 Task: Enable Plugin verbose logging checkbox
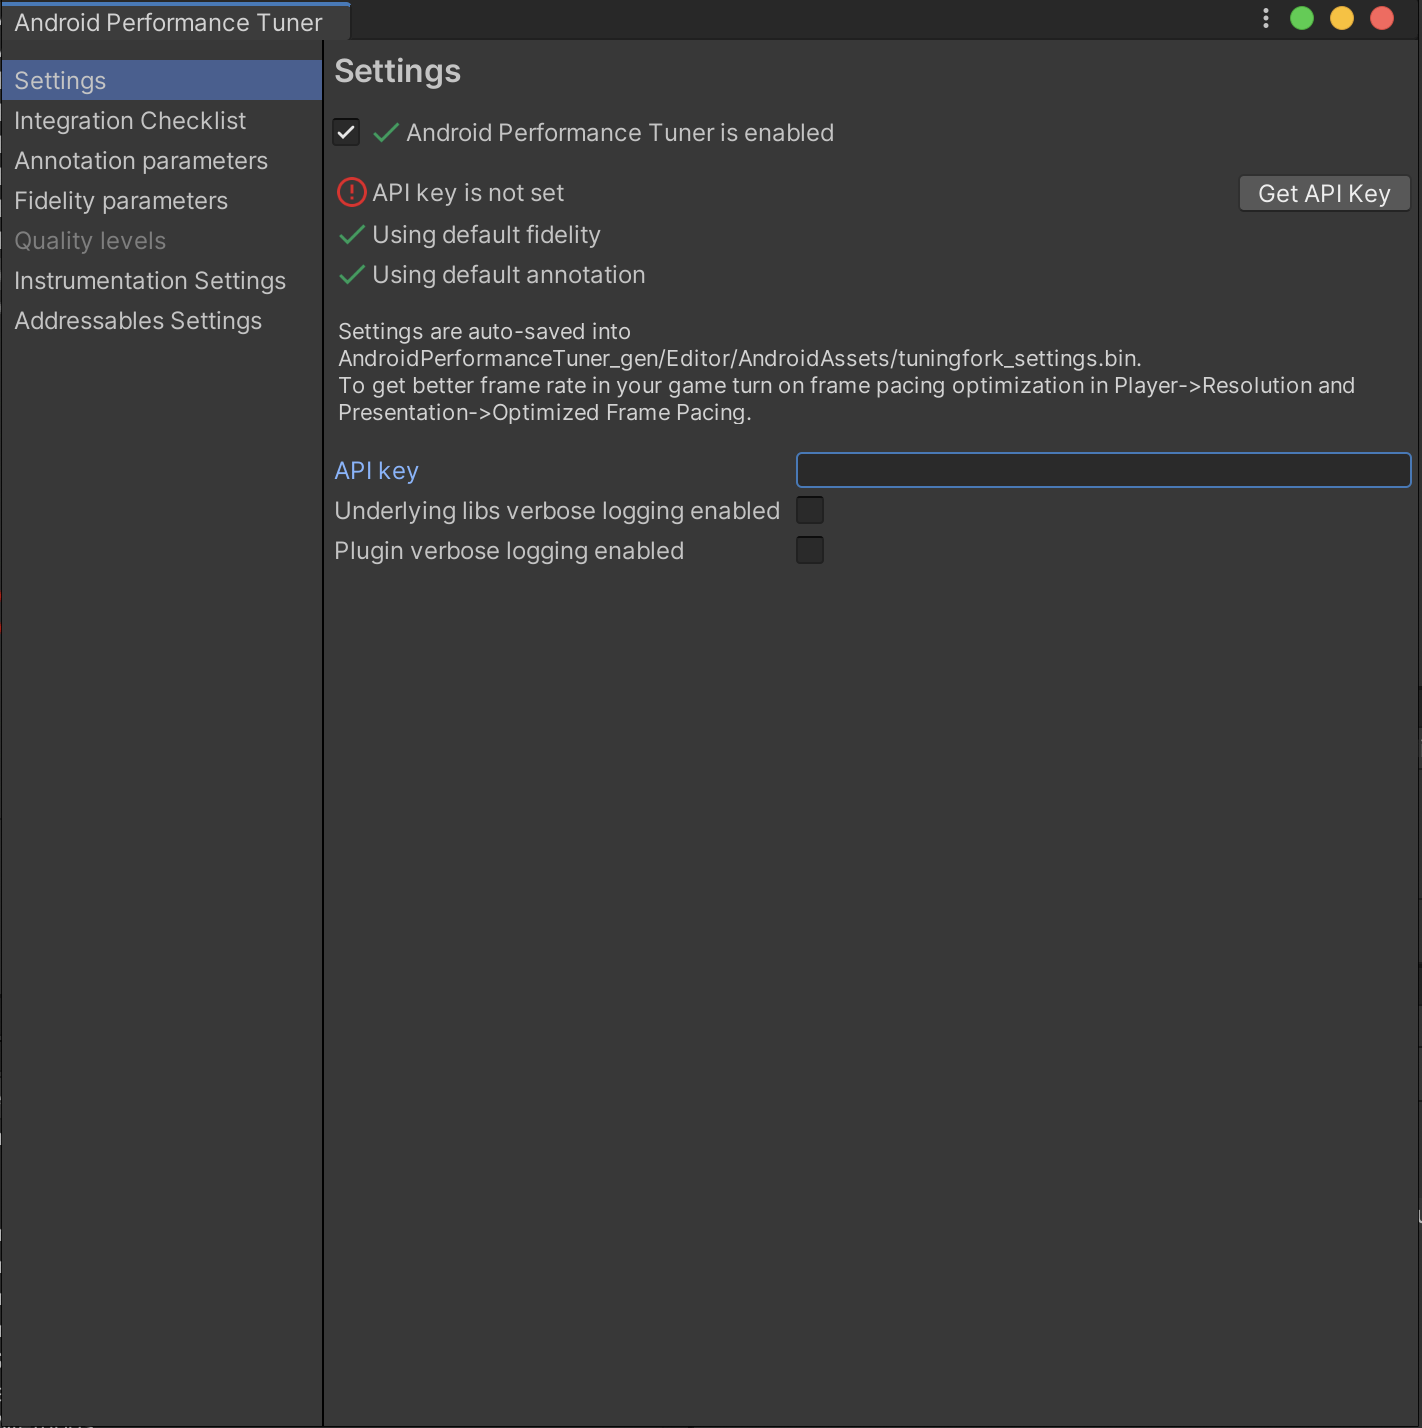pos(810,550)
